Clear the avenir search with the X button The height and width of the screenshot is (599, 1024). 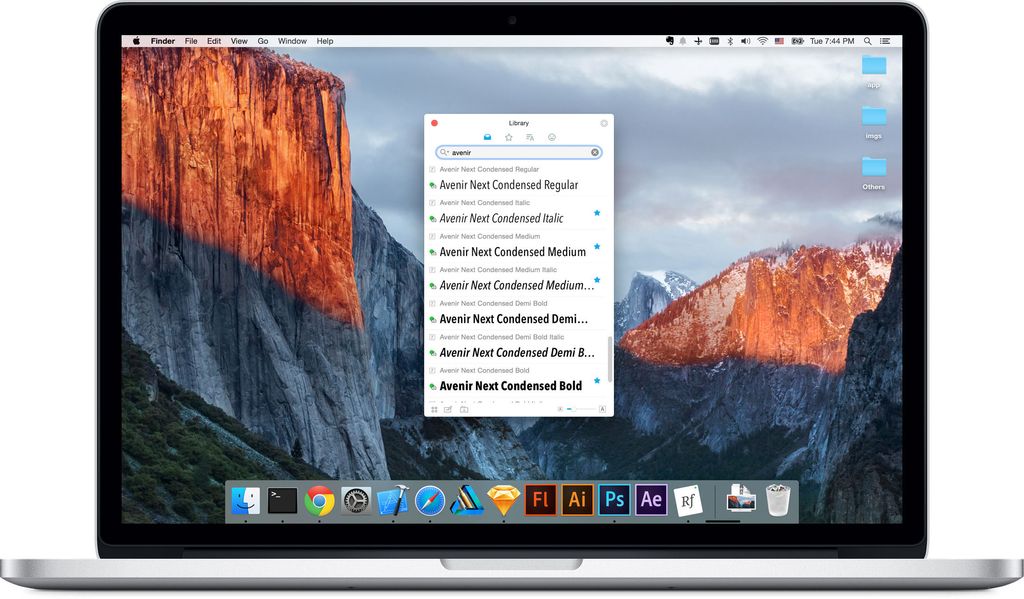click(x=594, y=152)
